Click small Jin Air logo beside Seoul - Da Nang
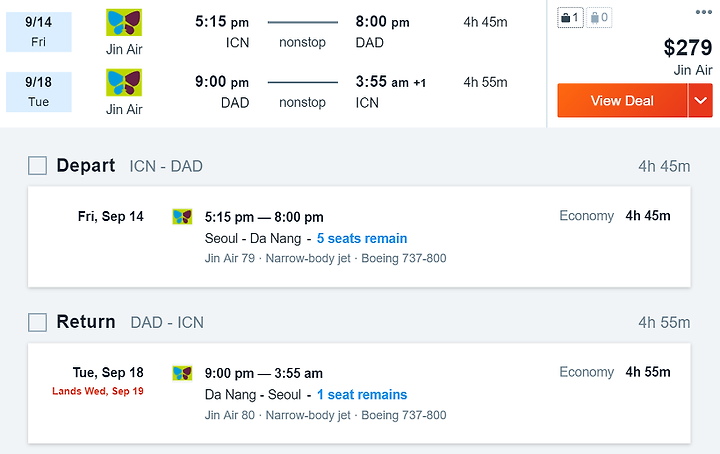Viewport: 720px width, 454px height. [x=182, y=217]
